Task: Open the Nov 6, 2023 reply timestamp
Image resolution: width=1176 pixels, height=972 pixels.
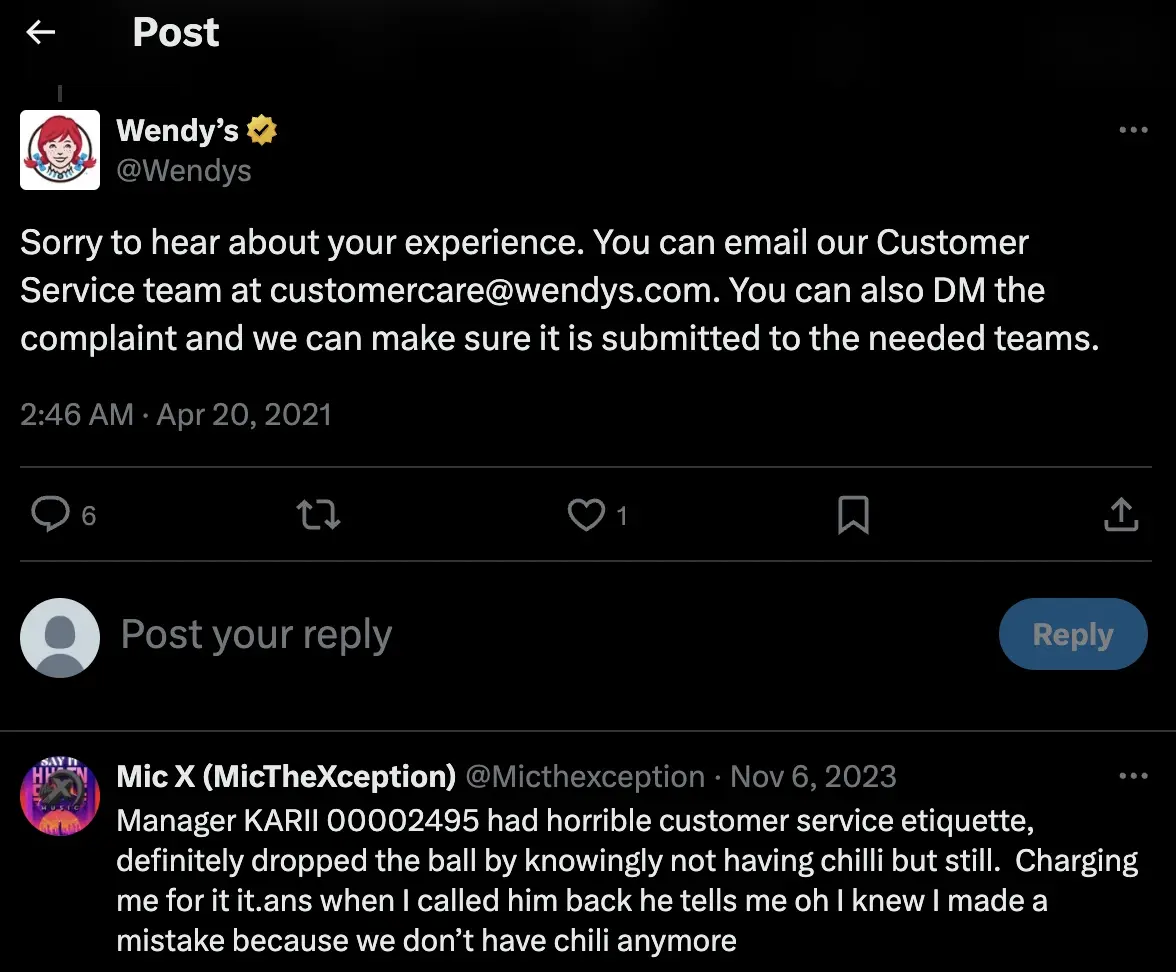Action: click(x=813, y=776)
